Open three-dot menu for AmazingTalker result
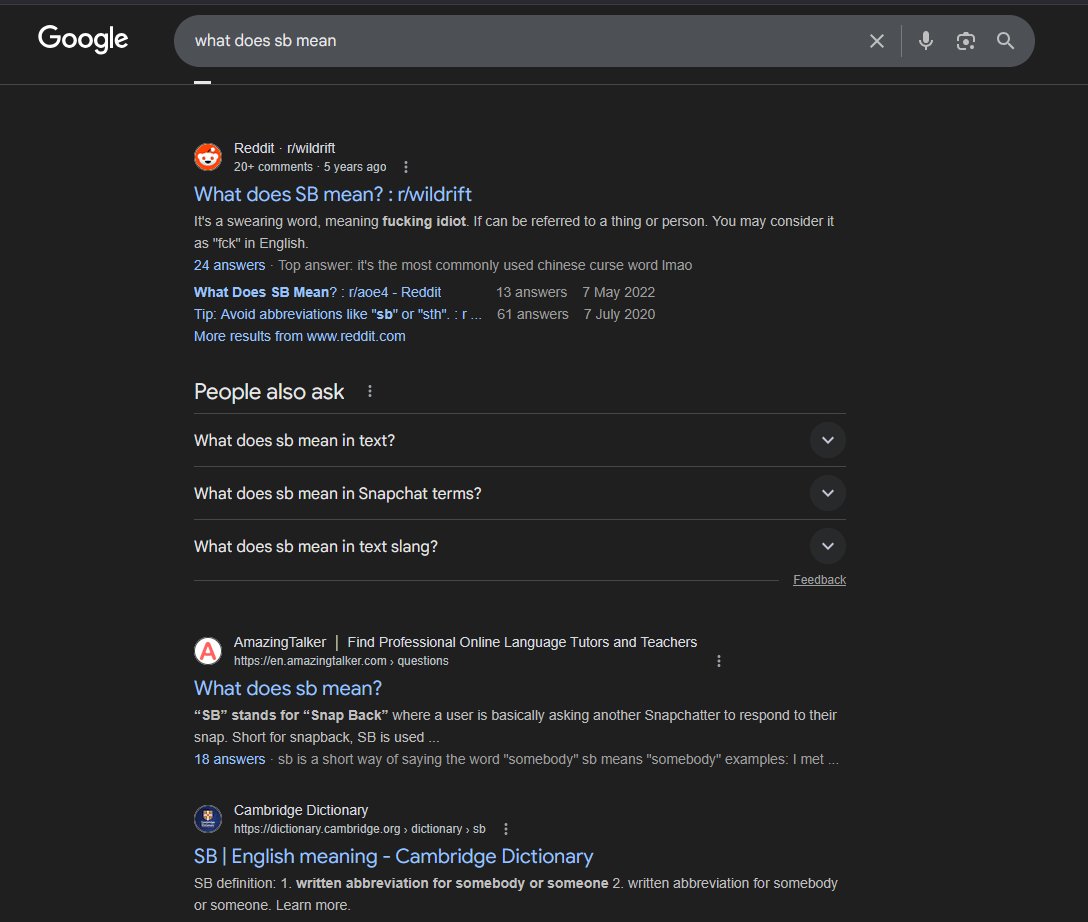 tap(719, 661)
